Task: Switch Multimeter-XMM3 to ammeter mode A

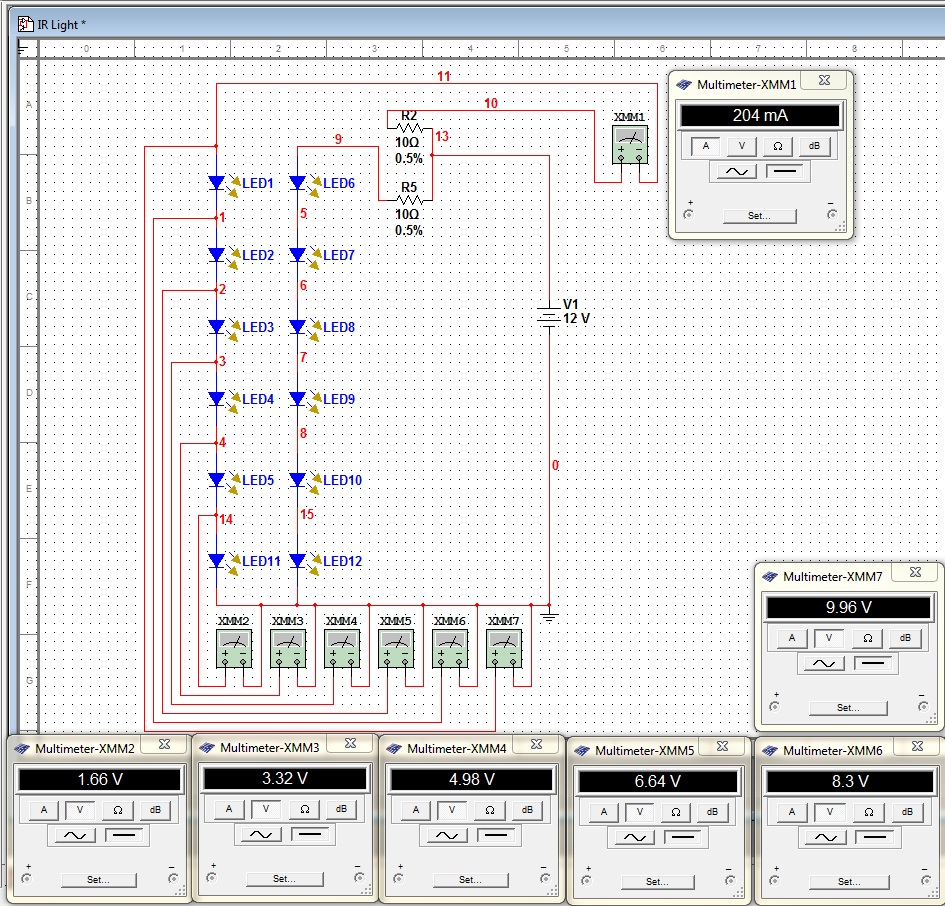Action: (228, 810)
